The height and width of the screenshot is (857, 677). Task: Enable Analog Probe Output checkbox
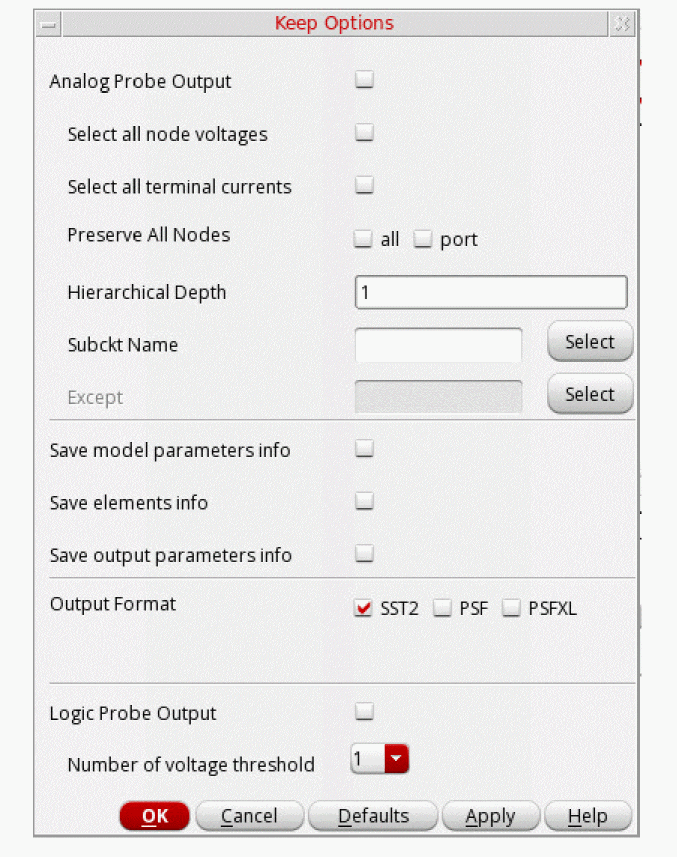pos(365,80)
